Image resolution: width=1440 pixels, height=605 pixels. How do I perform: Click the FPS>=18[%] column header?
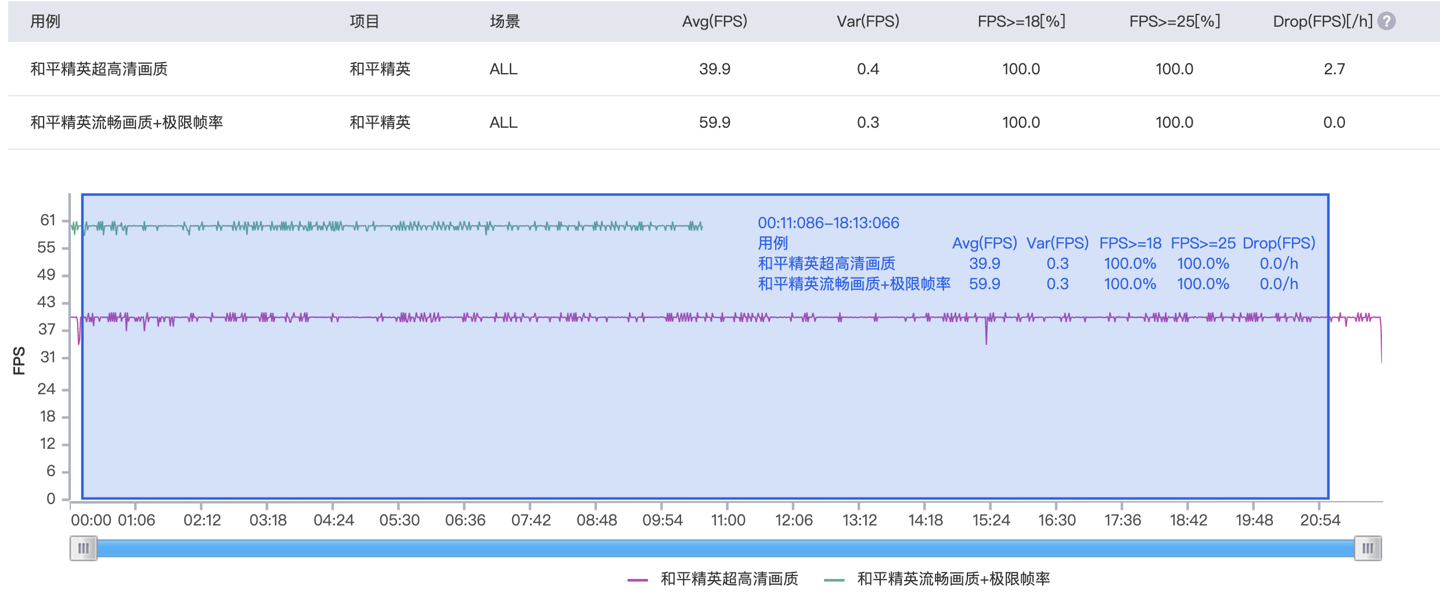pos(1021,21)
